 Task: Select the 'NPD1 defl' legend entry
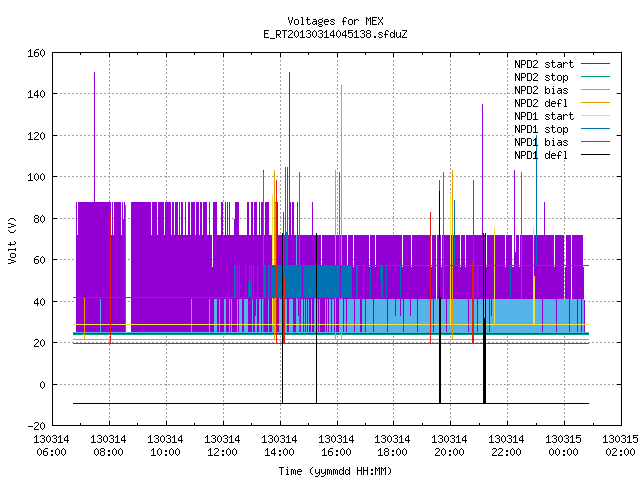(x=541, y=155)
